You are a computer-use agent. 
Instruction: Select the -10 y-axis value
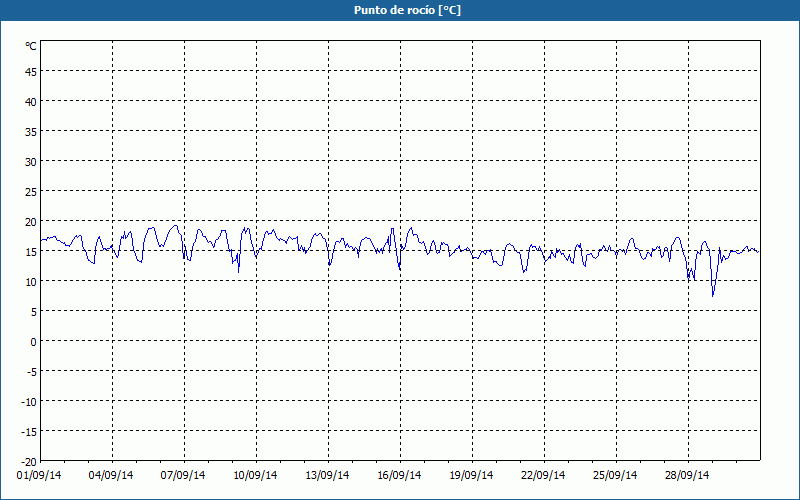coord(29,402)
